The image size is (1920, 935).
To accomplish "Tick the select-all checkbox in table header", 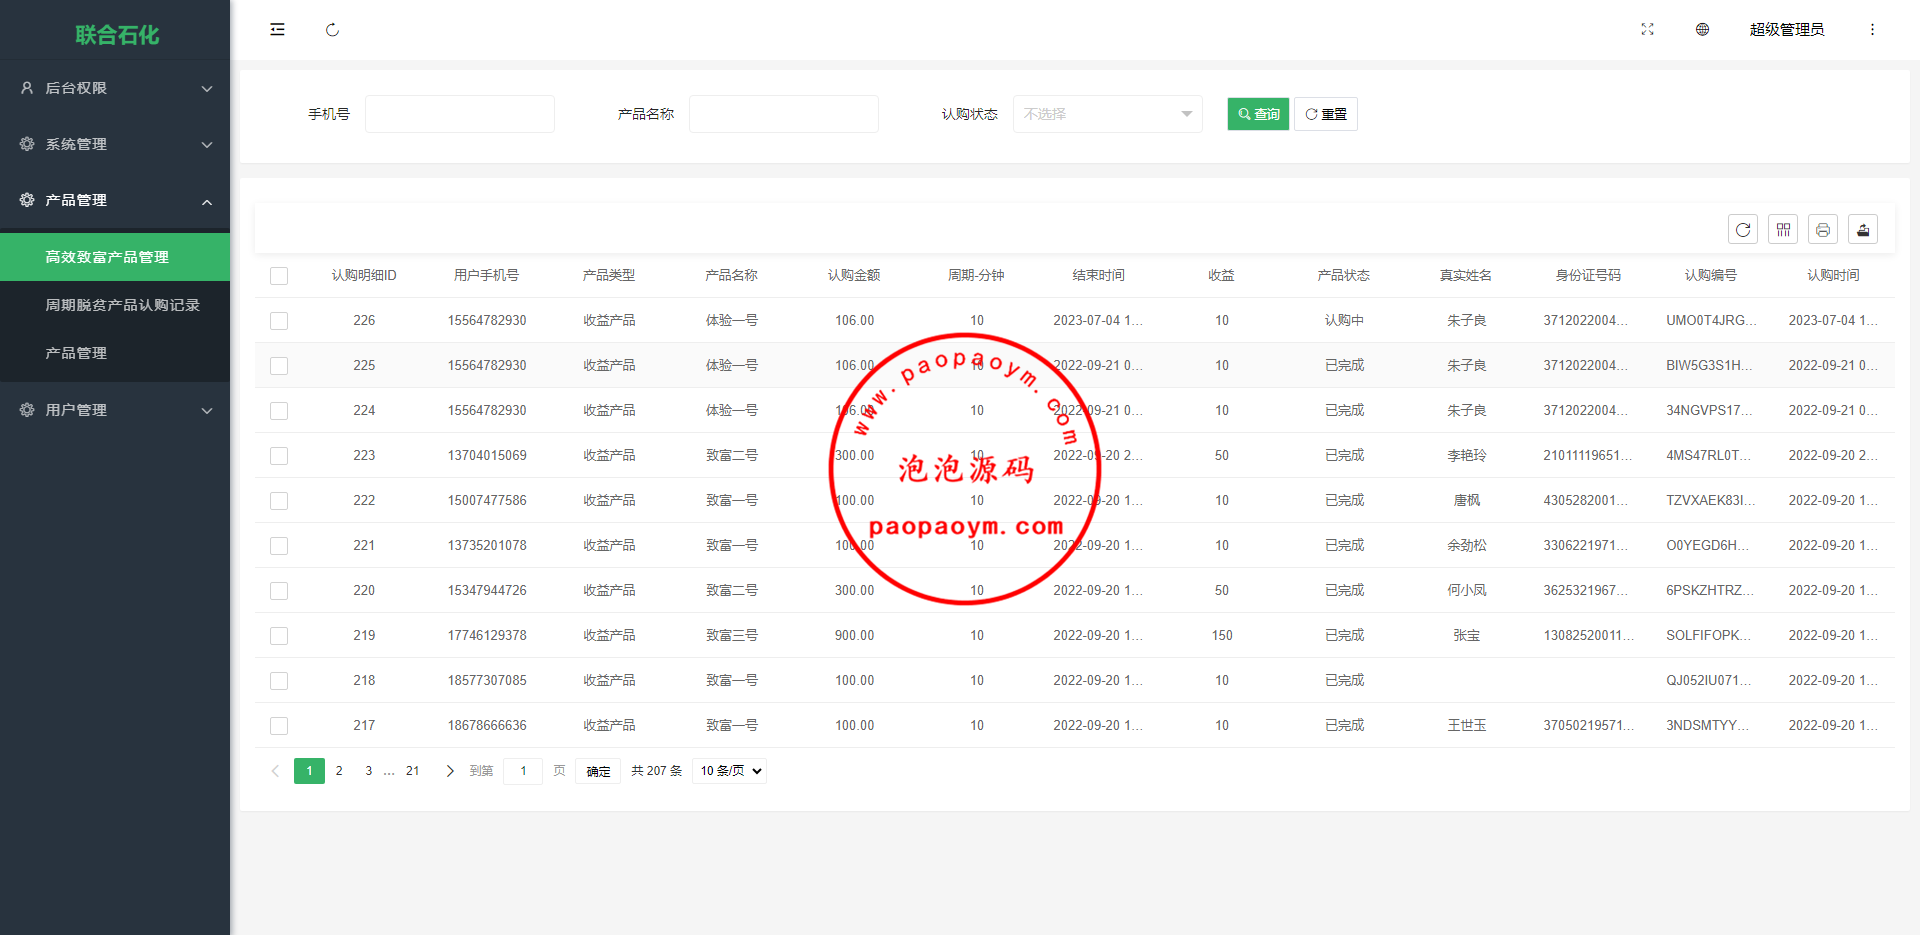I will tap(279, 276).
